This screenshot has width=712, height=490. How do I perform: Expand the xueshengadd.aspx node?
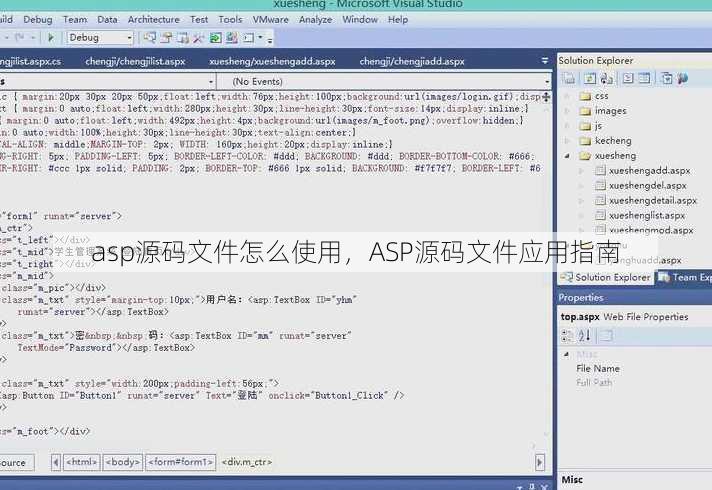[581, 171]
